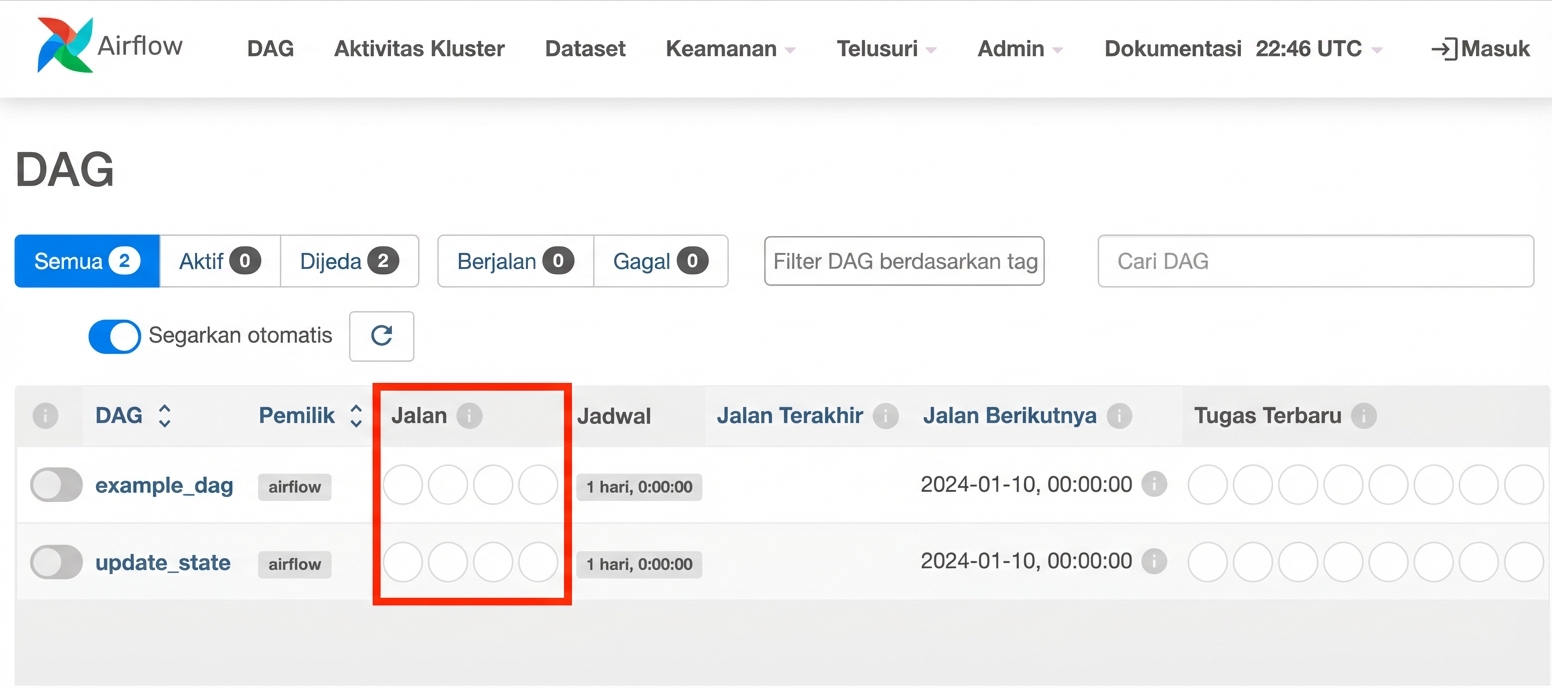Open Aktivitas Kluster in the navbar
This screenshot has height=688, width=1552.
point(419,49)
